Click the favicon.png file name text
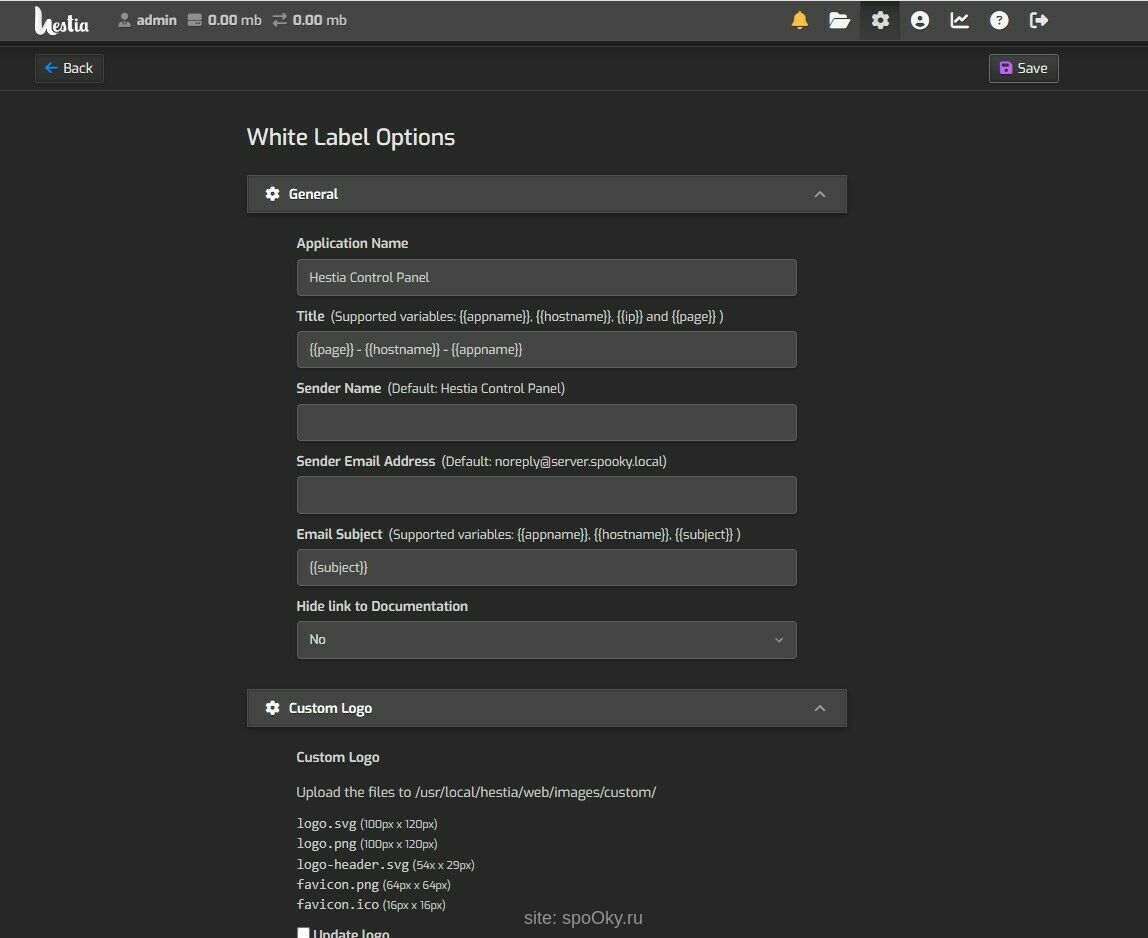Image resolution: width=1148 pixels, height=938 pixels. 338,885
